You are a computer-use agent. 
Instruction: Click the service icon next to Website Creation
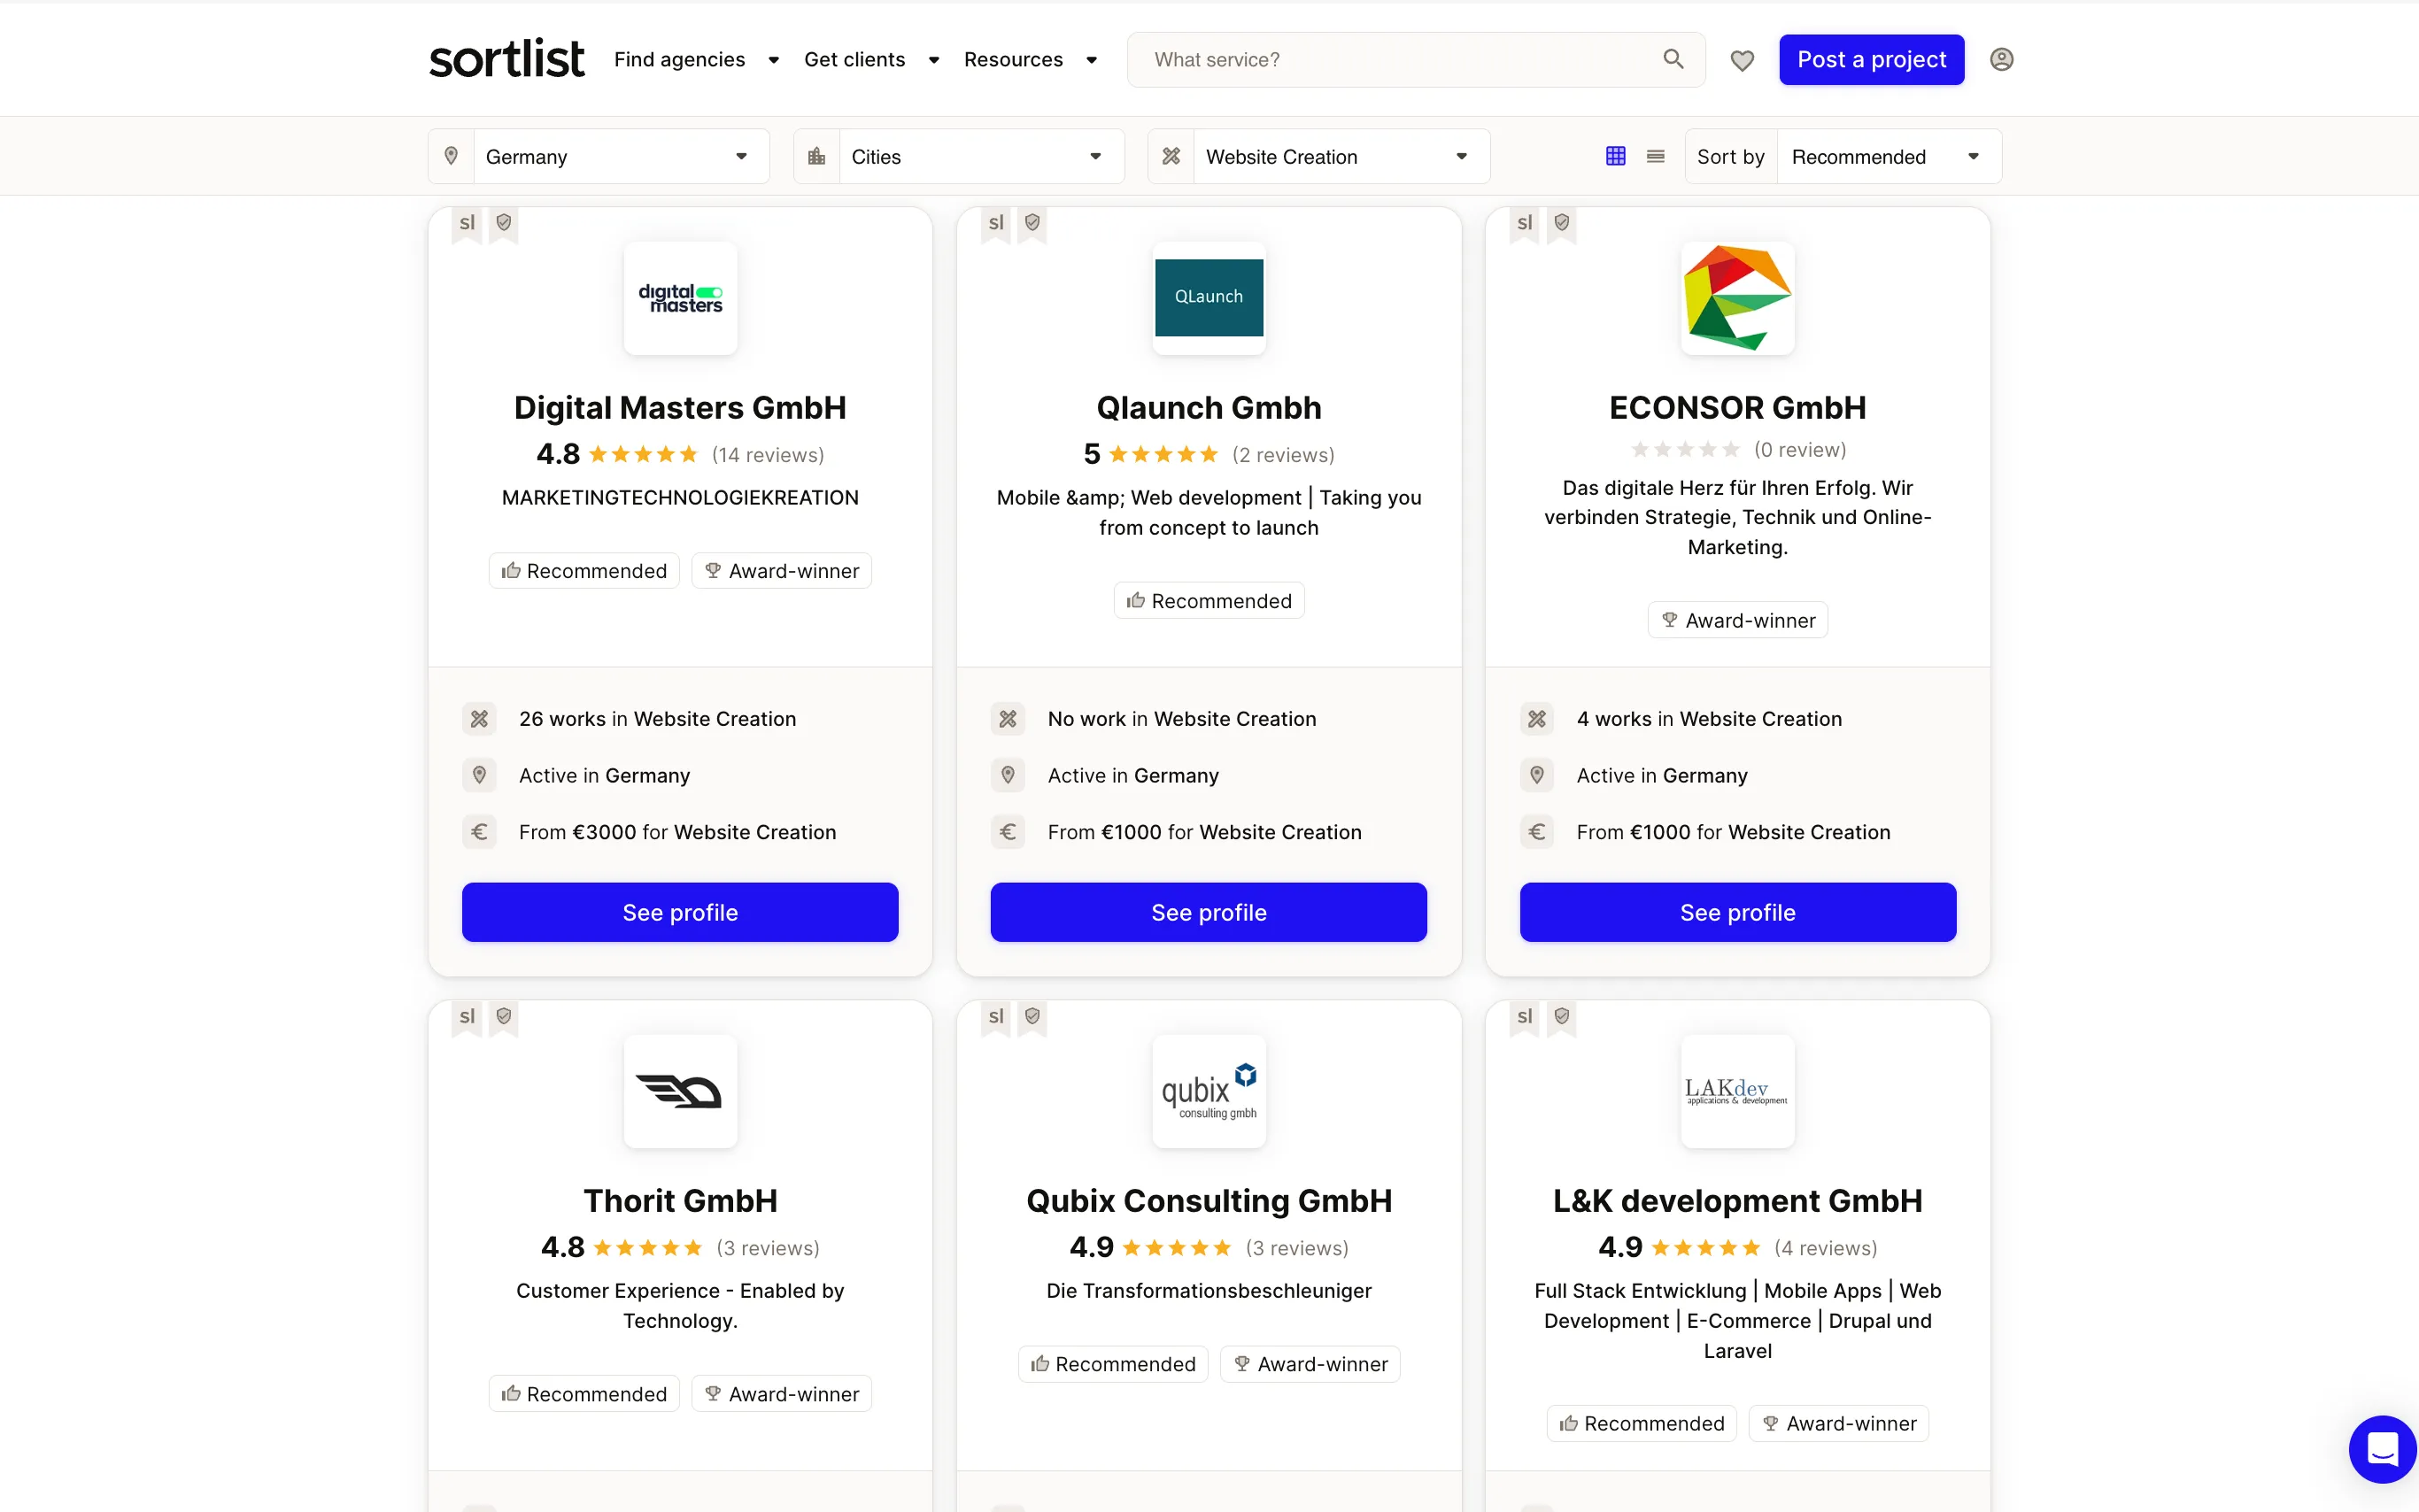coord(1170,156)
